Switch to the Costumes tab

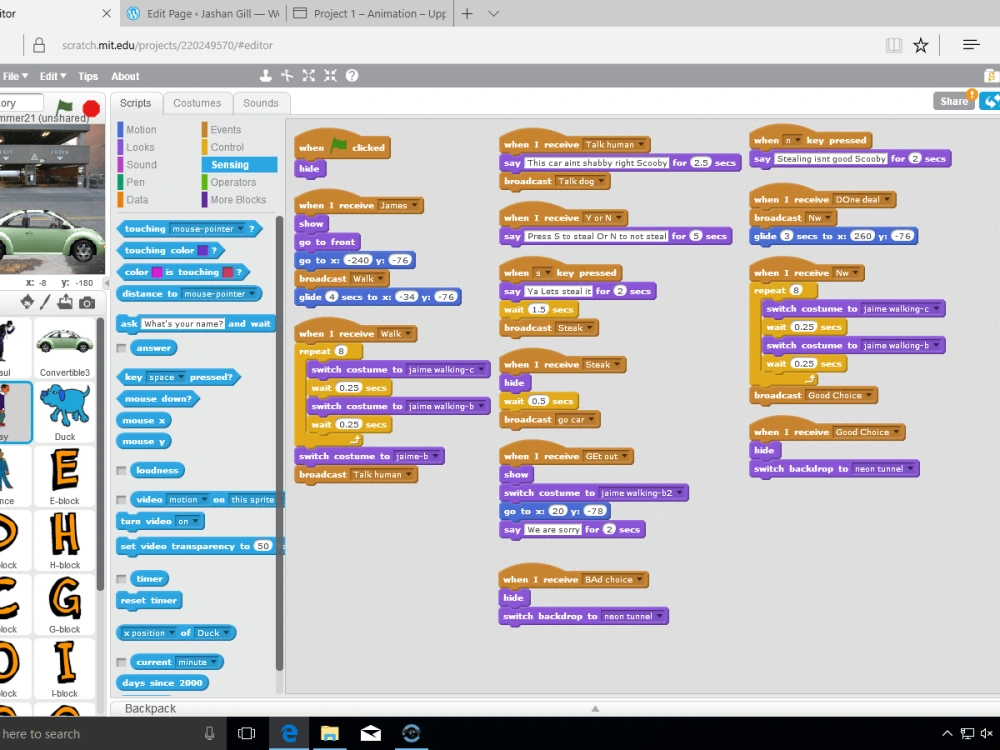[197, 102]
